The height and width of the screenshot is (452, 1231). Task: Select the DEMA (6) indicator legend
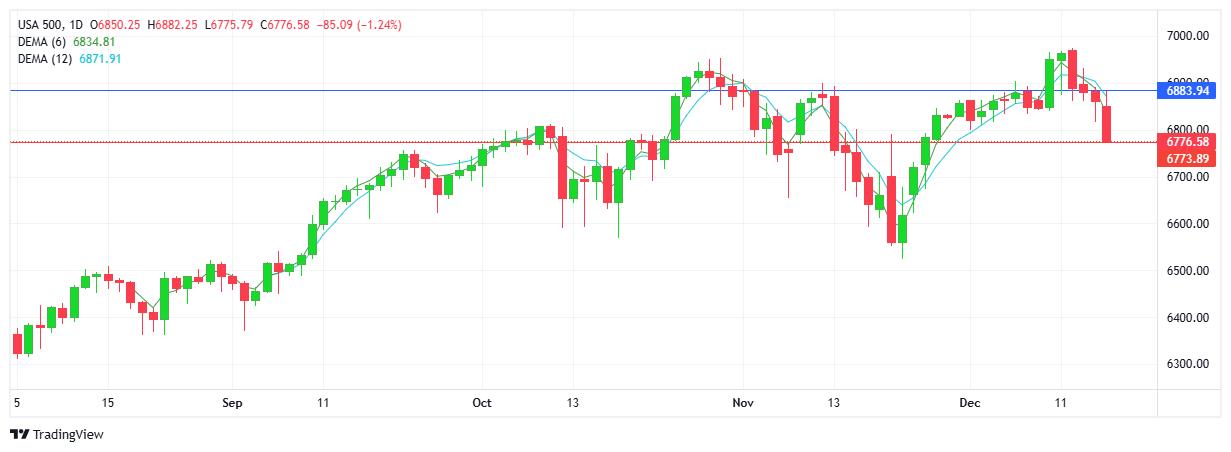pos(42,41)
